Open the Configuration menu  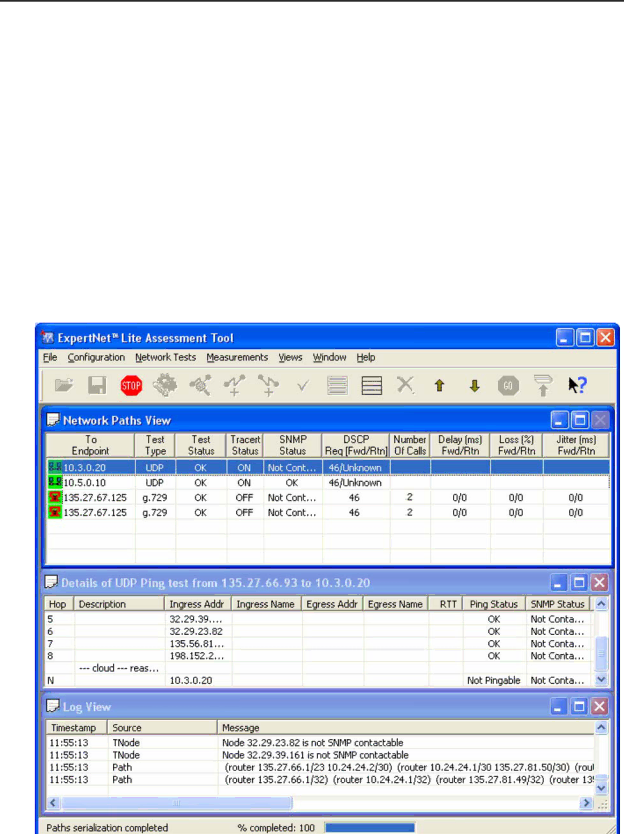click(x=96, y=357)
